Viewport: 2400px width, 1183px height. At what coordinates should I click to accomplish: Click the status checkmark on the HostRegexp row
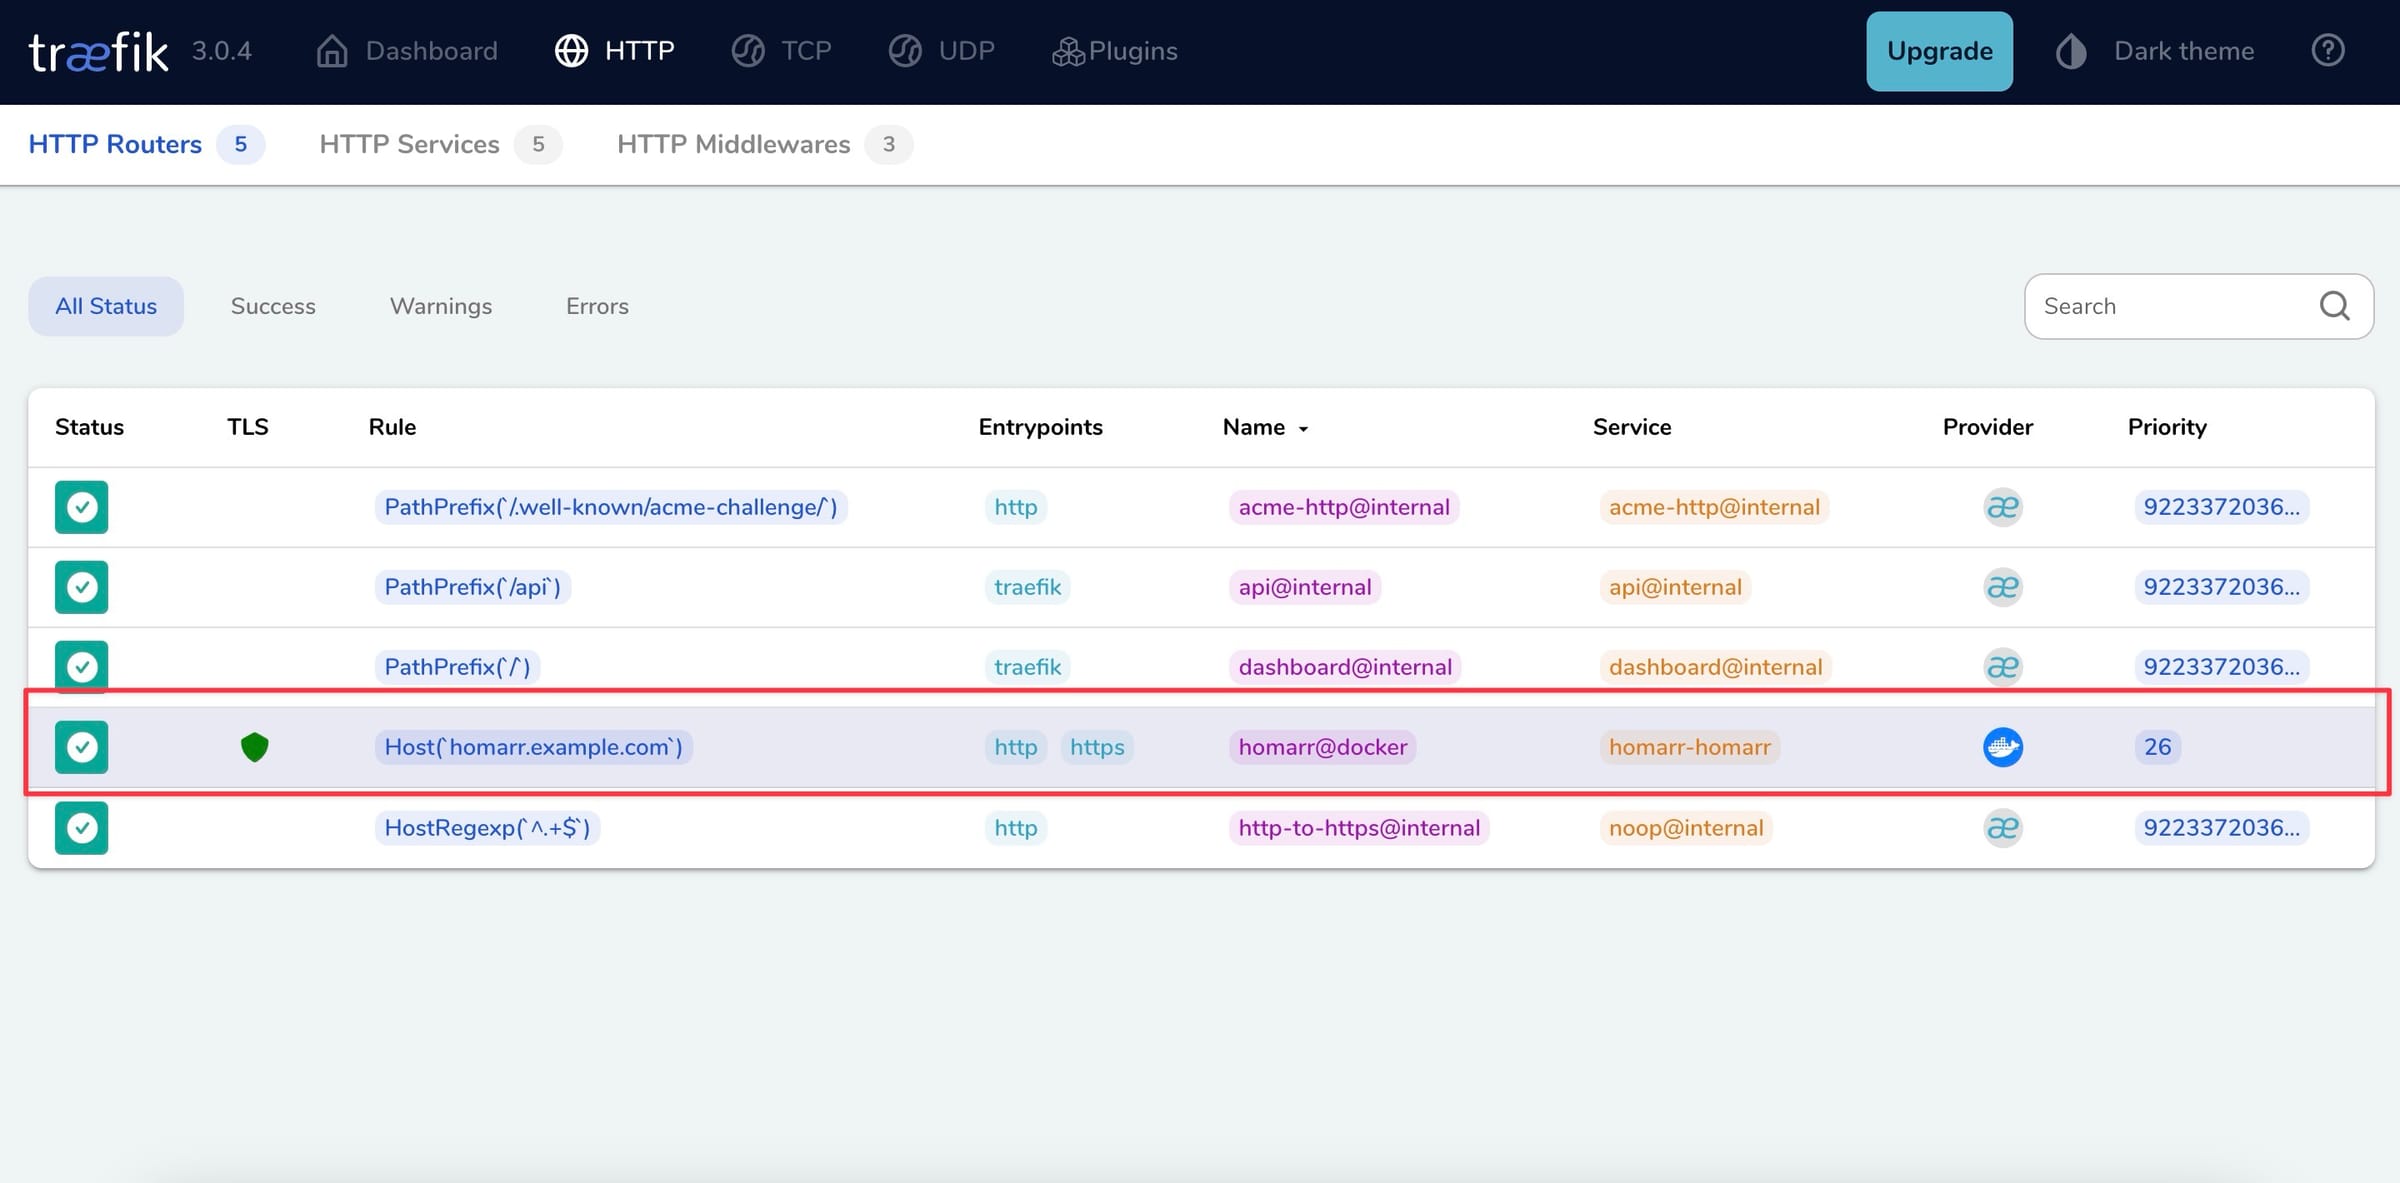[81, 828]
